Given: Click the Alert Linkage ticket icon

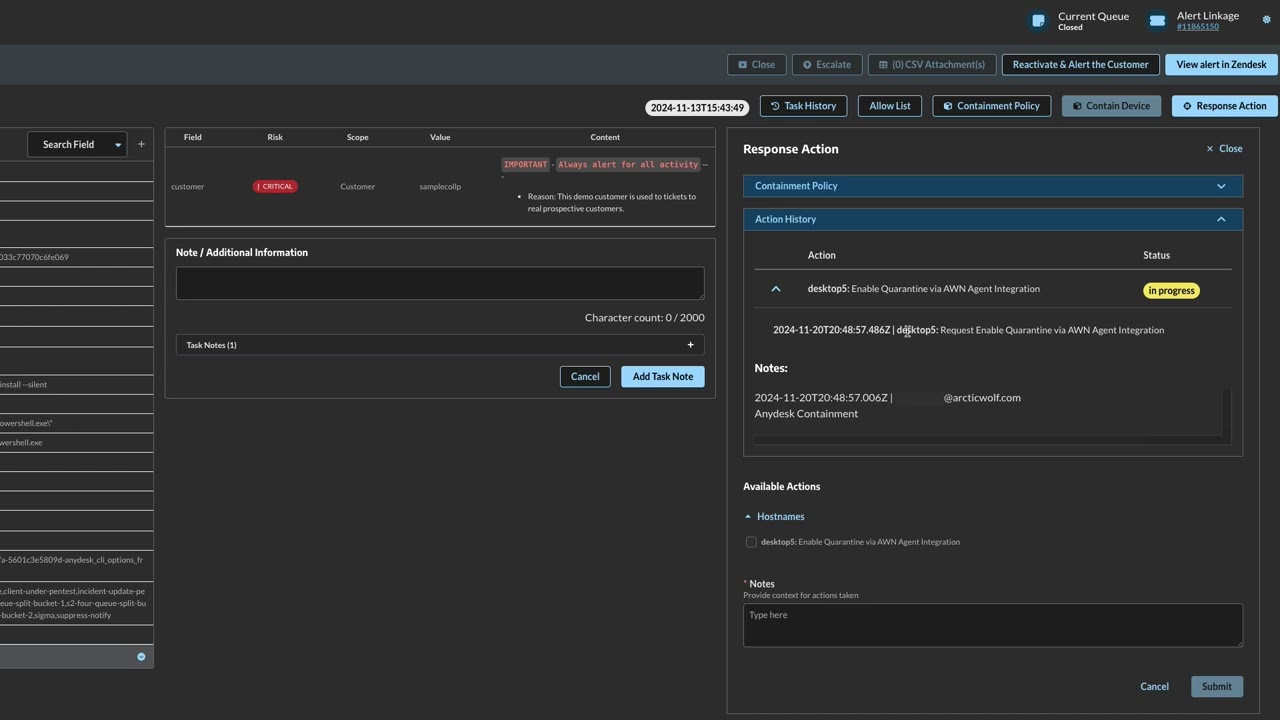Looking at the screenshot, I should (x=1157, y=20).
